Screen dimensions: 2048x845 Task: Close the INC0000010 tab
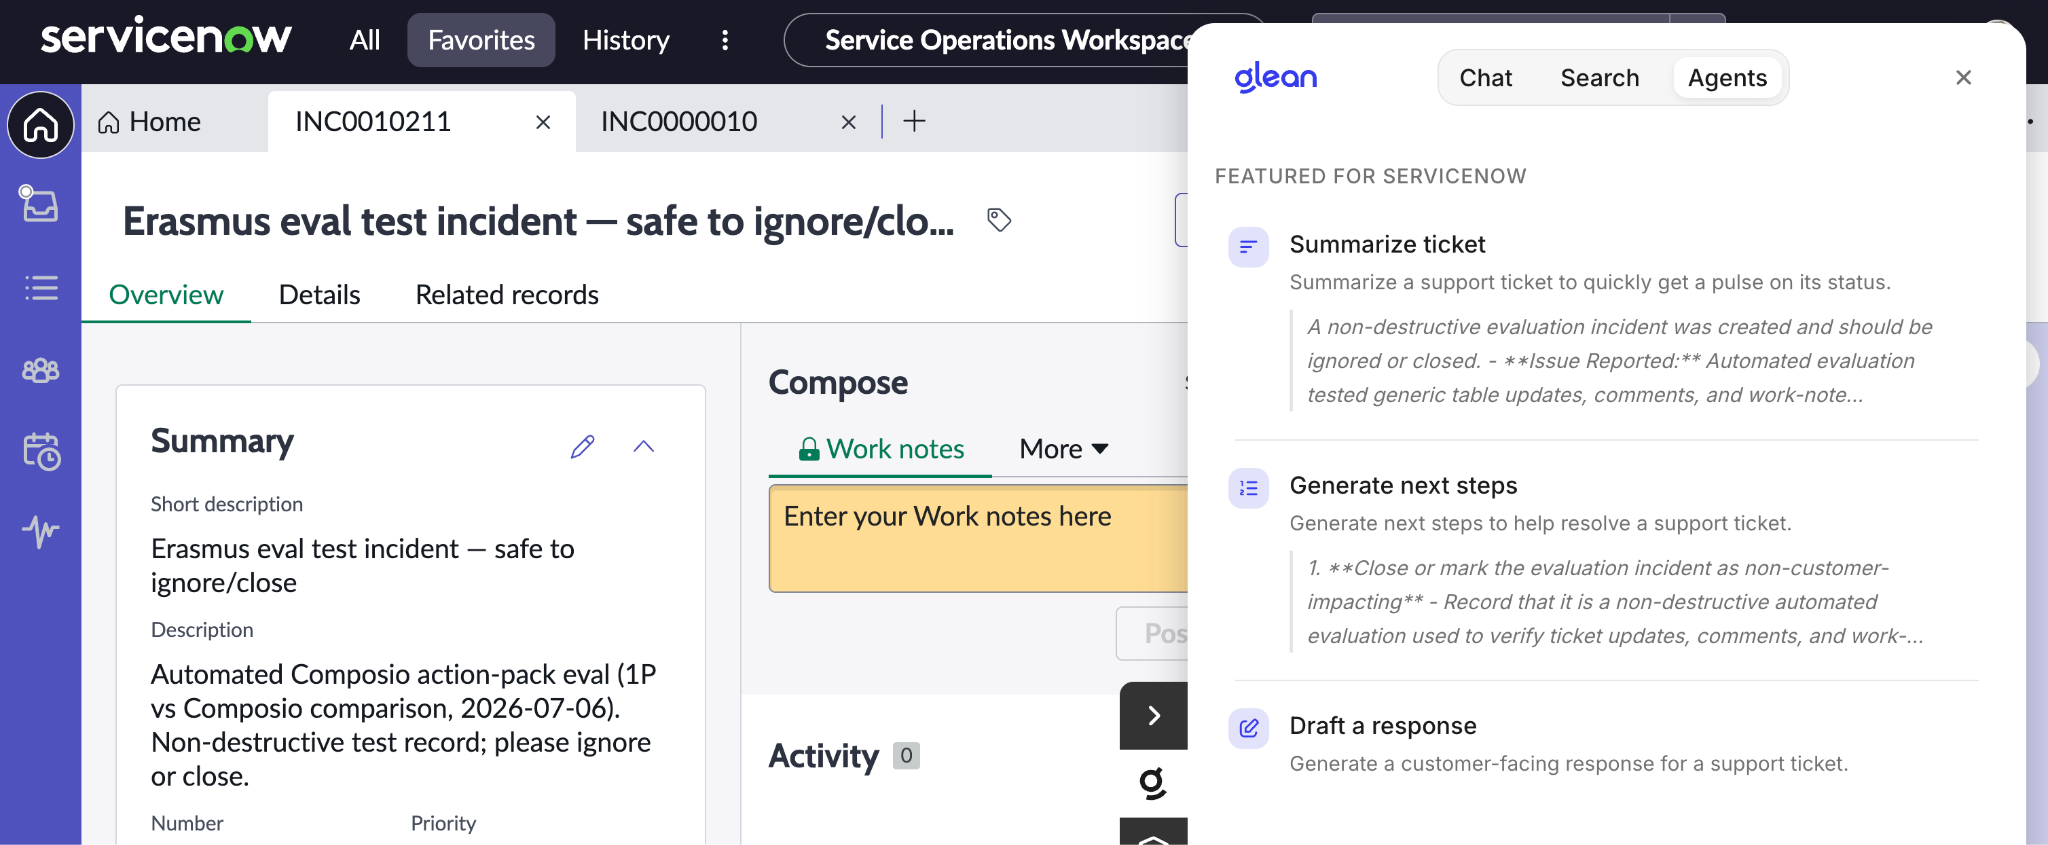(x=849, y=122)
